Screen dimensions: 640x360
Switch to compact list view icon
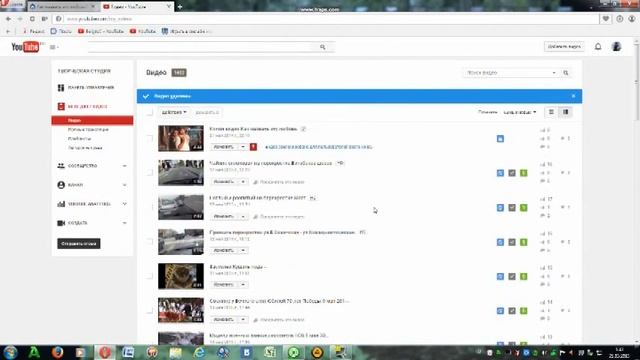pyautogui.click(x=551, y=112)
